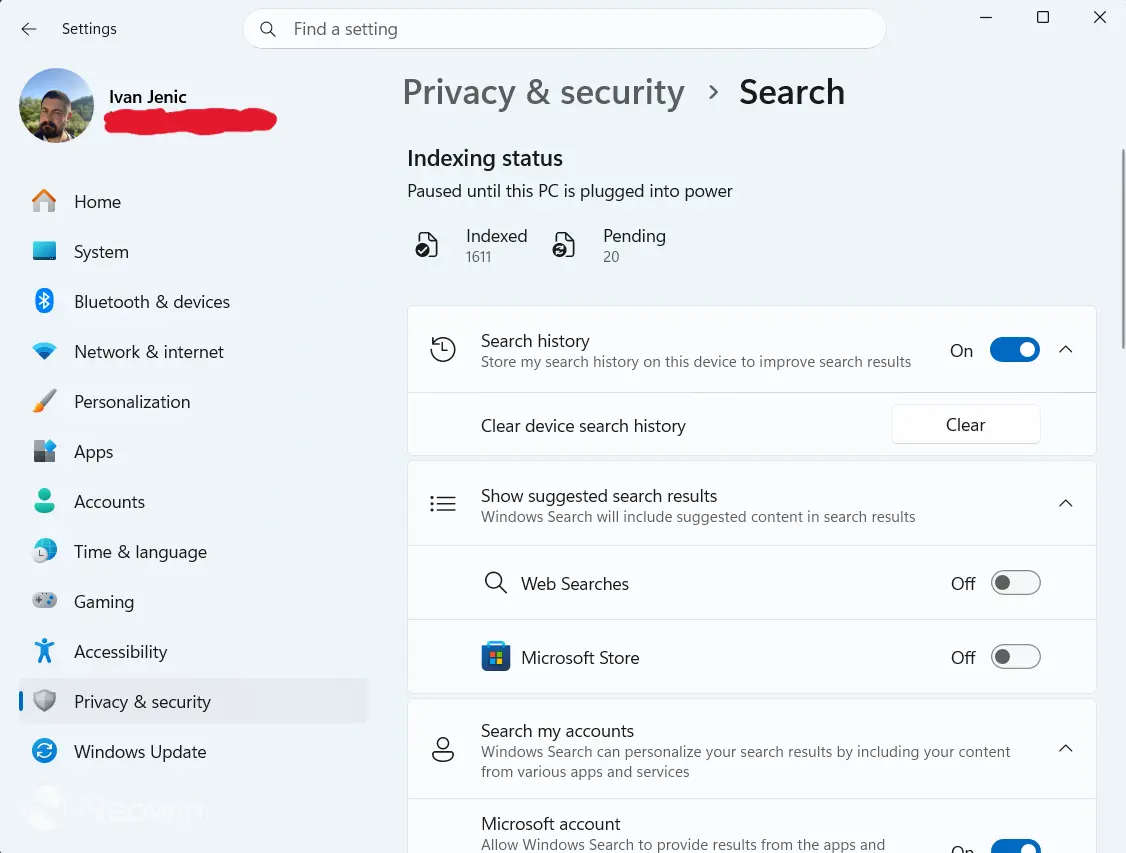This screenshot has width=1126, height=853.
Task: Click the Apps icon in sidebar
Action: pos(44,452)
